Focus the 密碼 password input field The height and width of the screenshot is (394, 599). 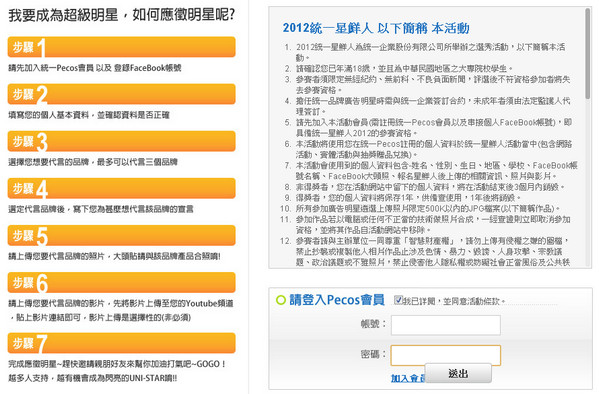[445, 355]
